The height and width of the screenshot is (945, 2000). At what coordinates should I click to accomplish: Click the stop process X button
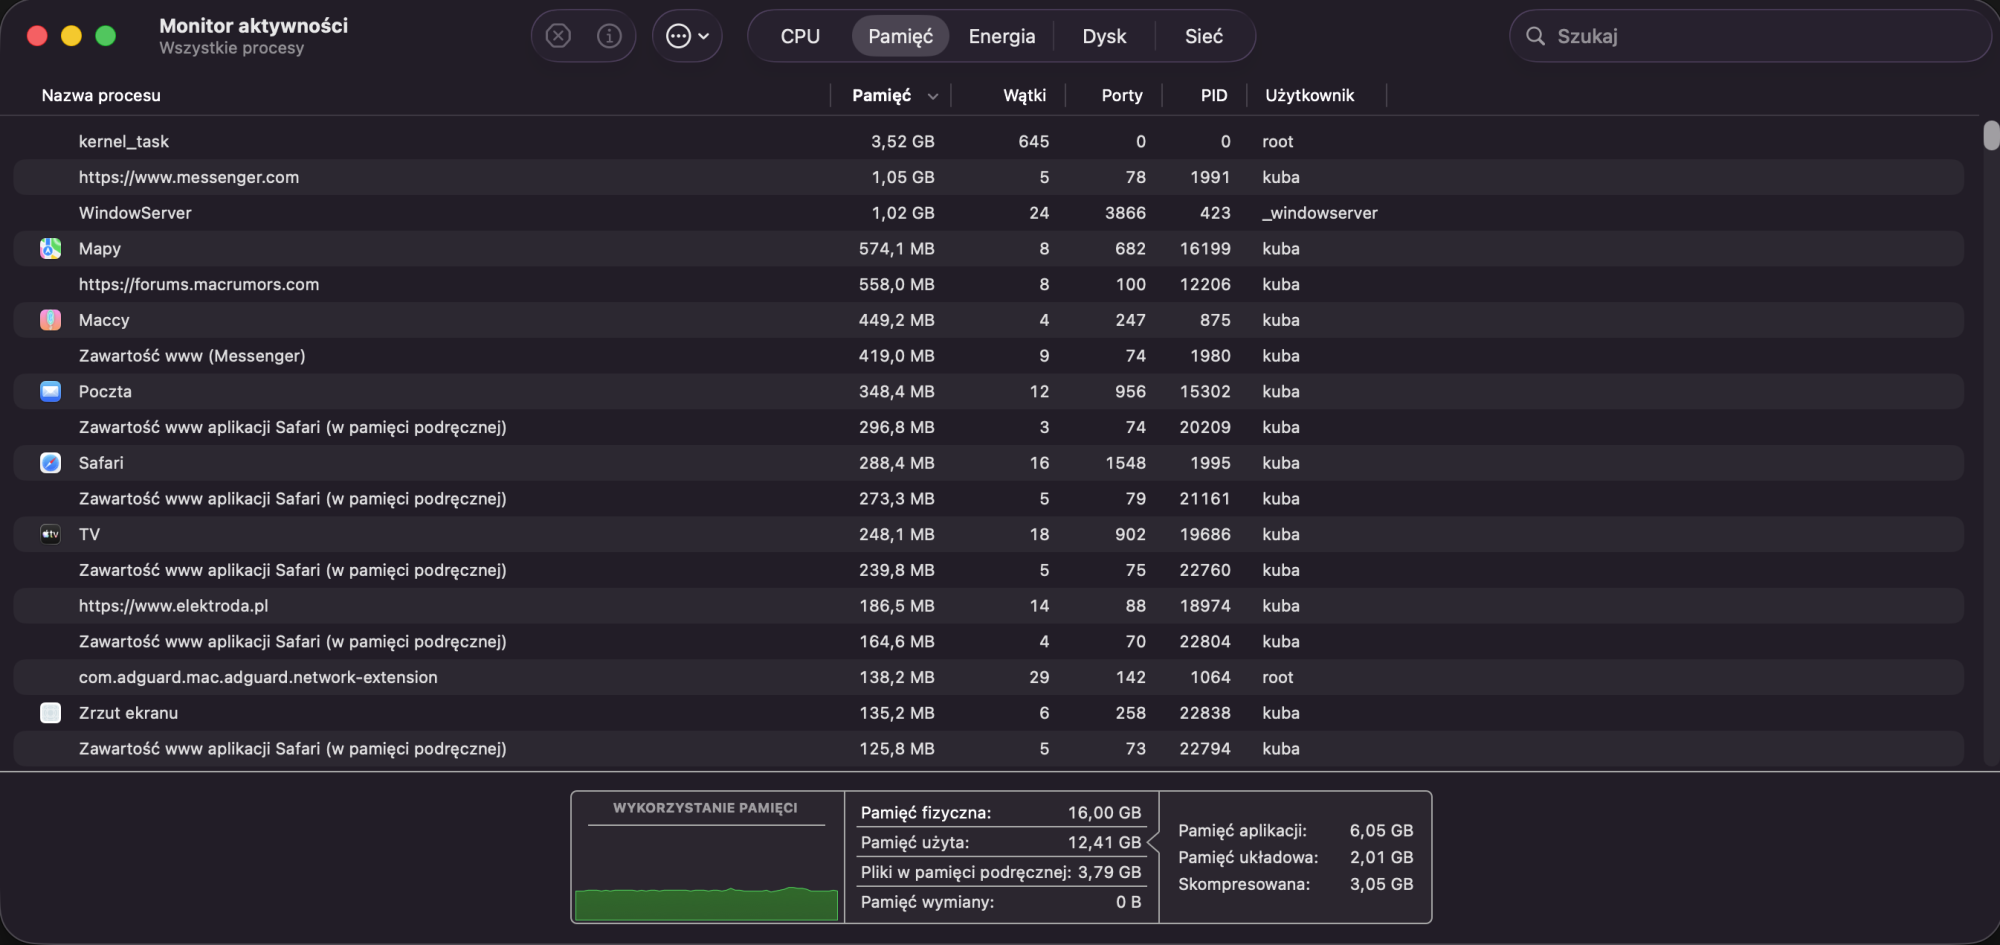click(558, 36)
